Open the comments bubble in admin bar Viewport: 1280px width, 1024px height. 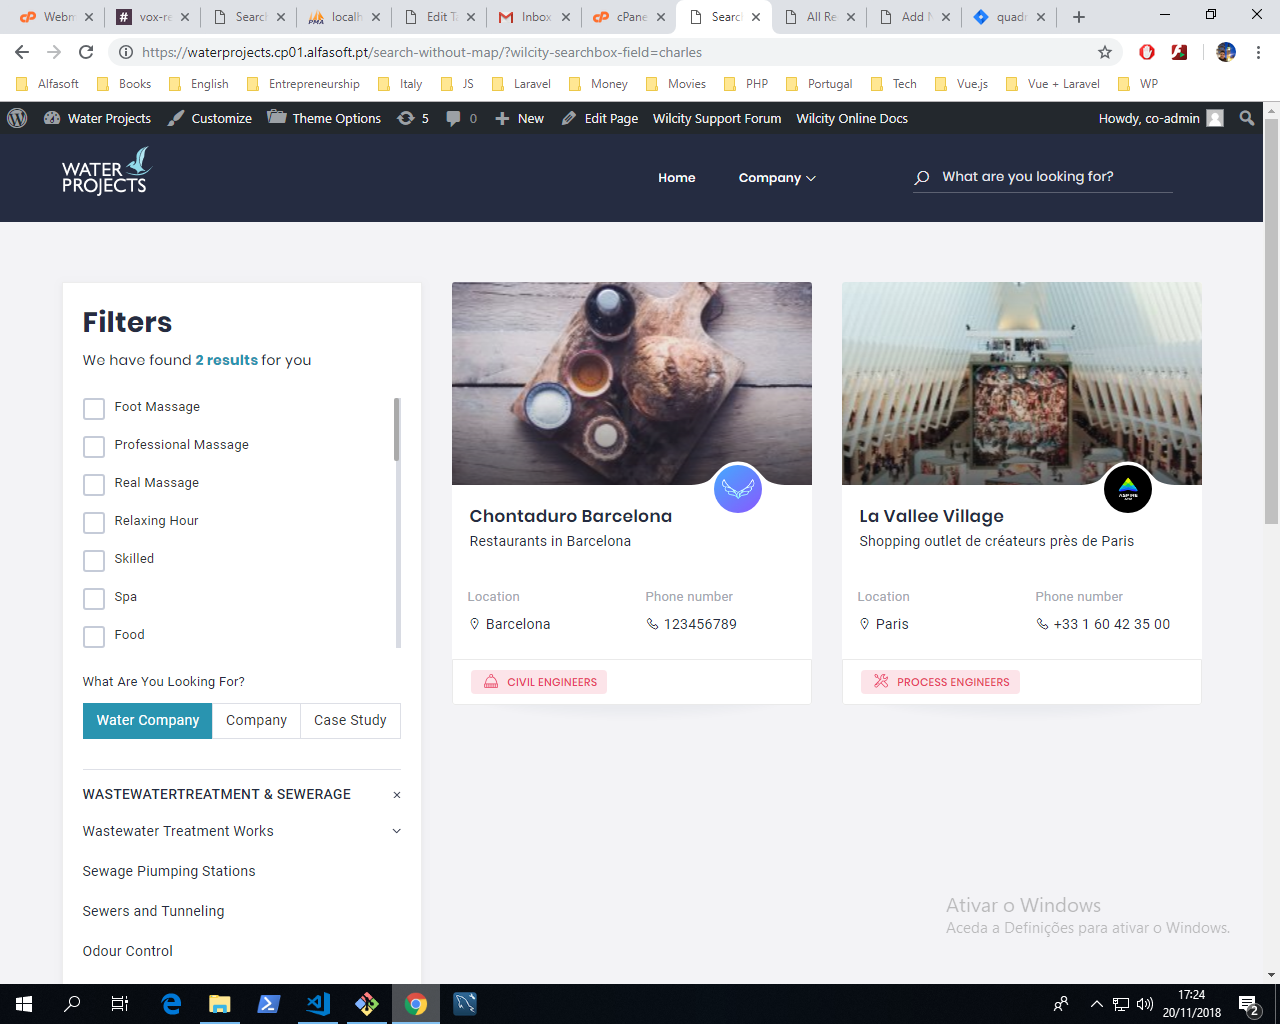click(460, 118)
